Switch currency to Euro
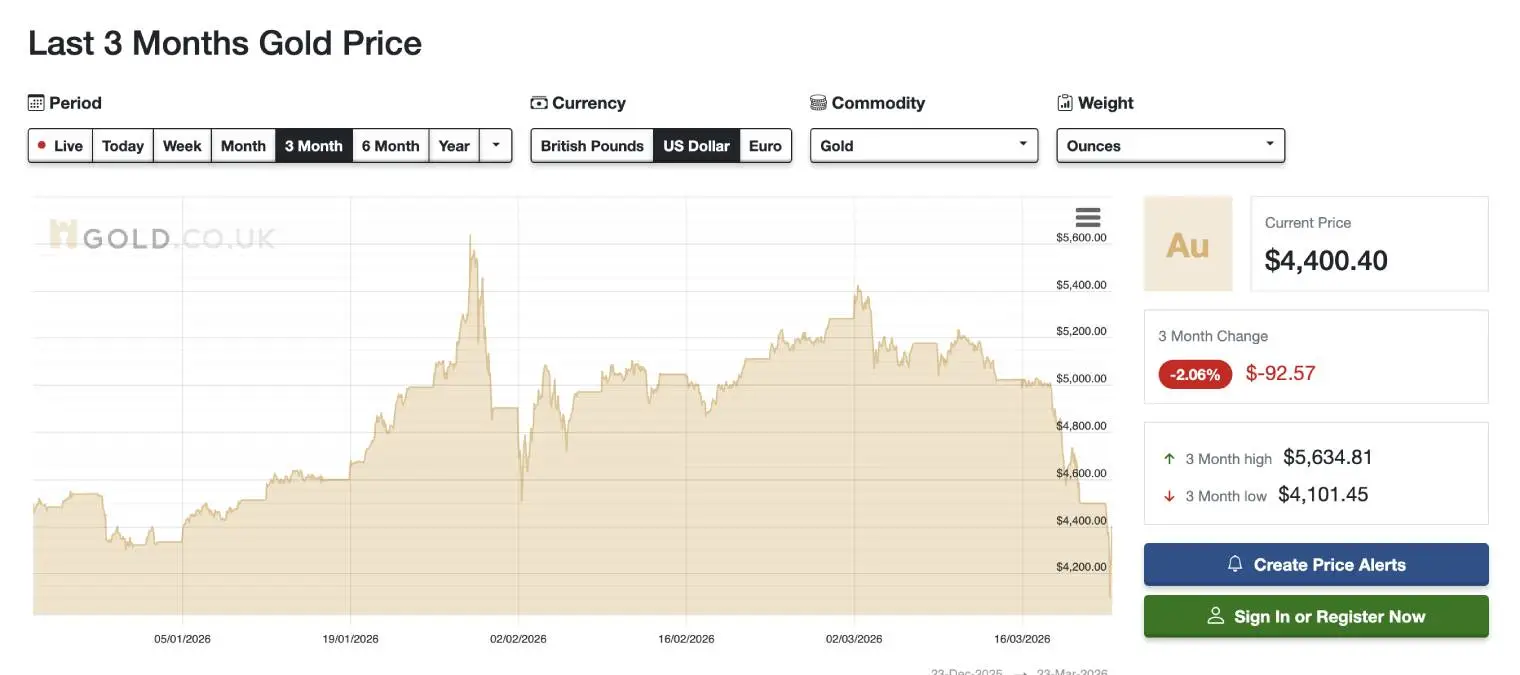This screenshot has height=675, width=1520. 765,145
